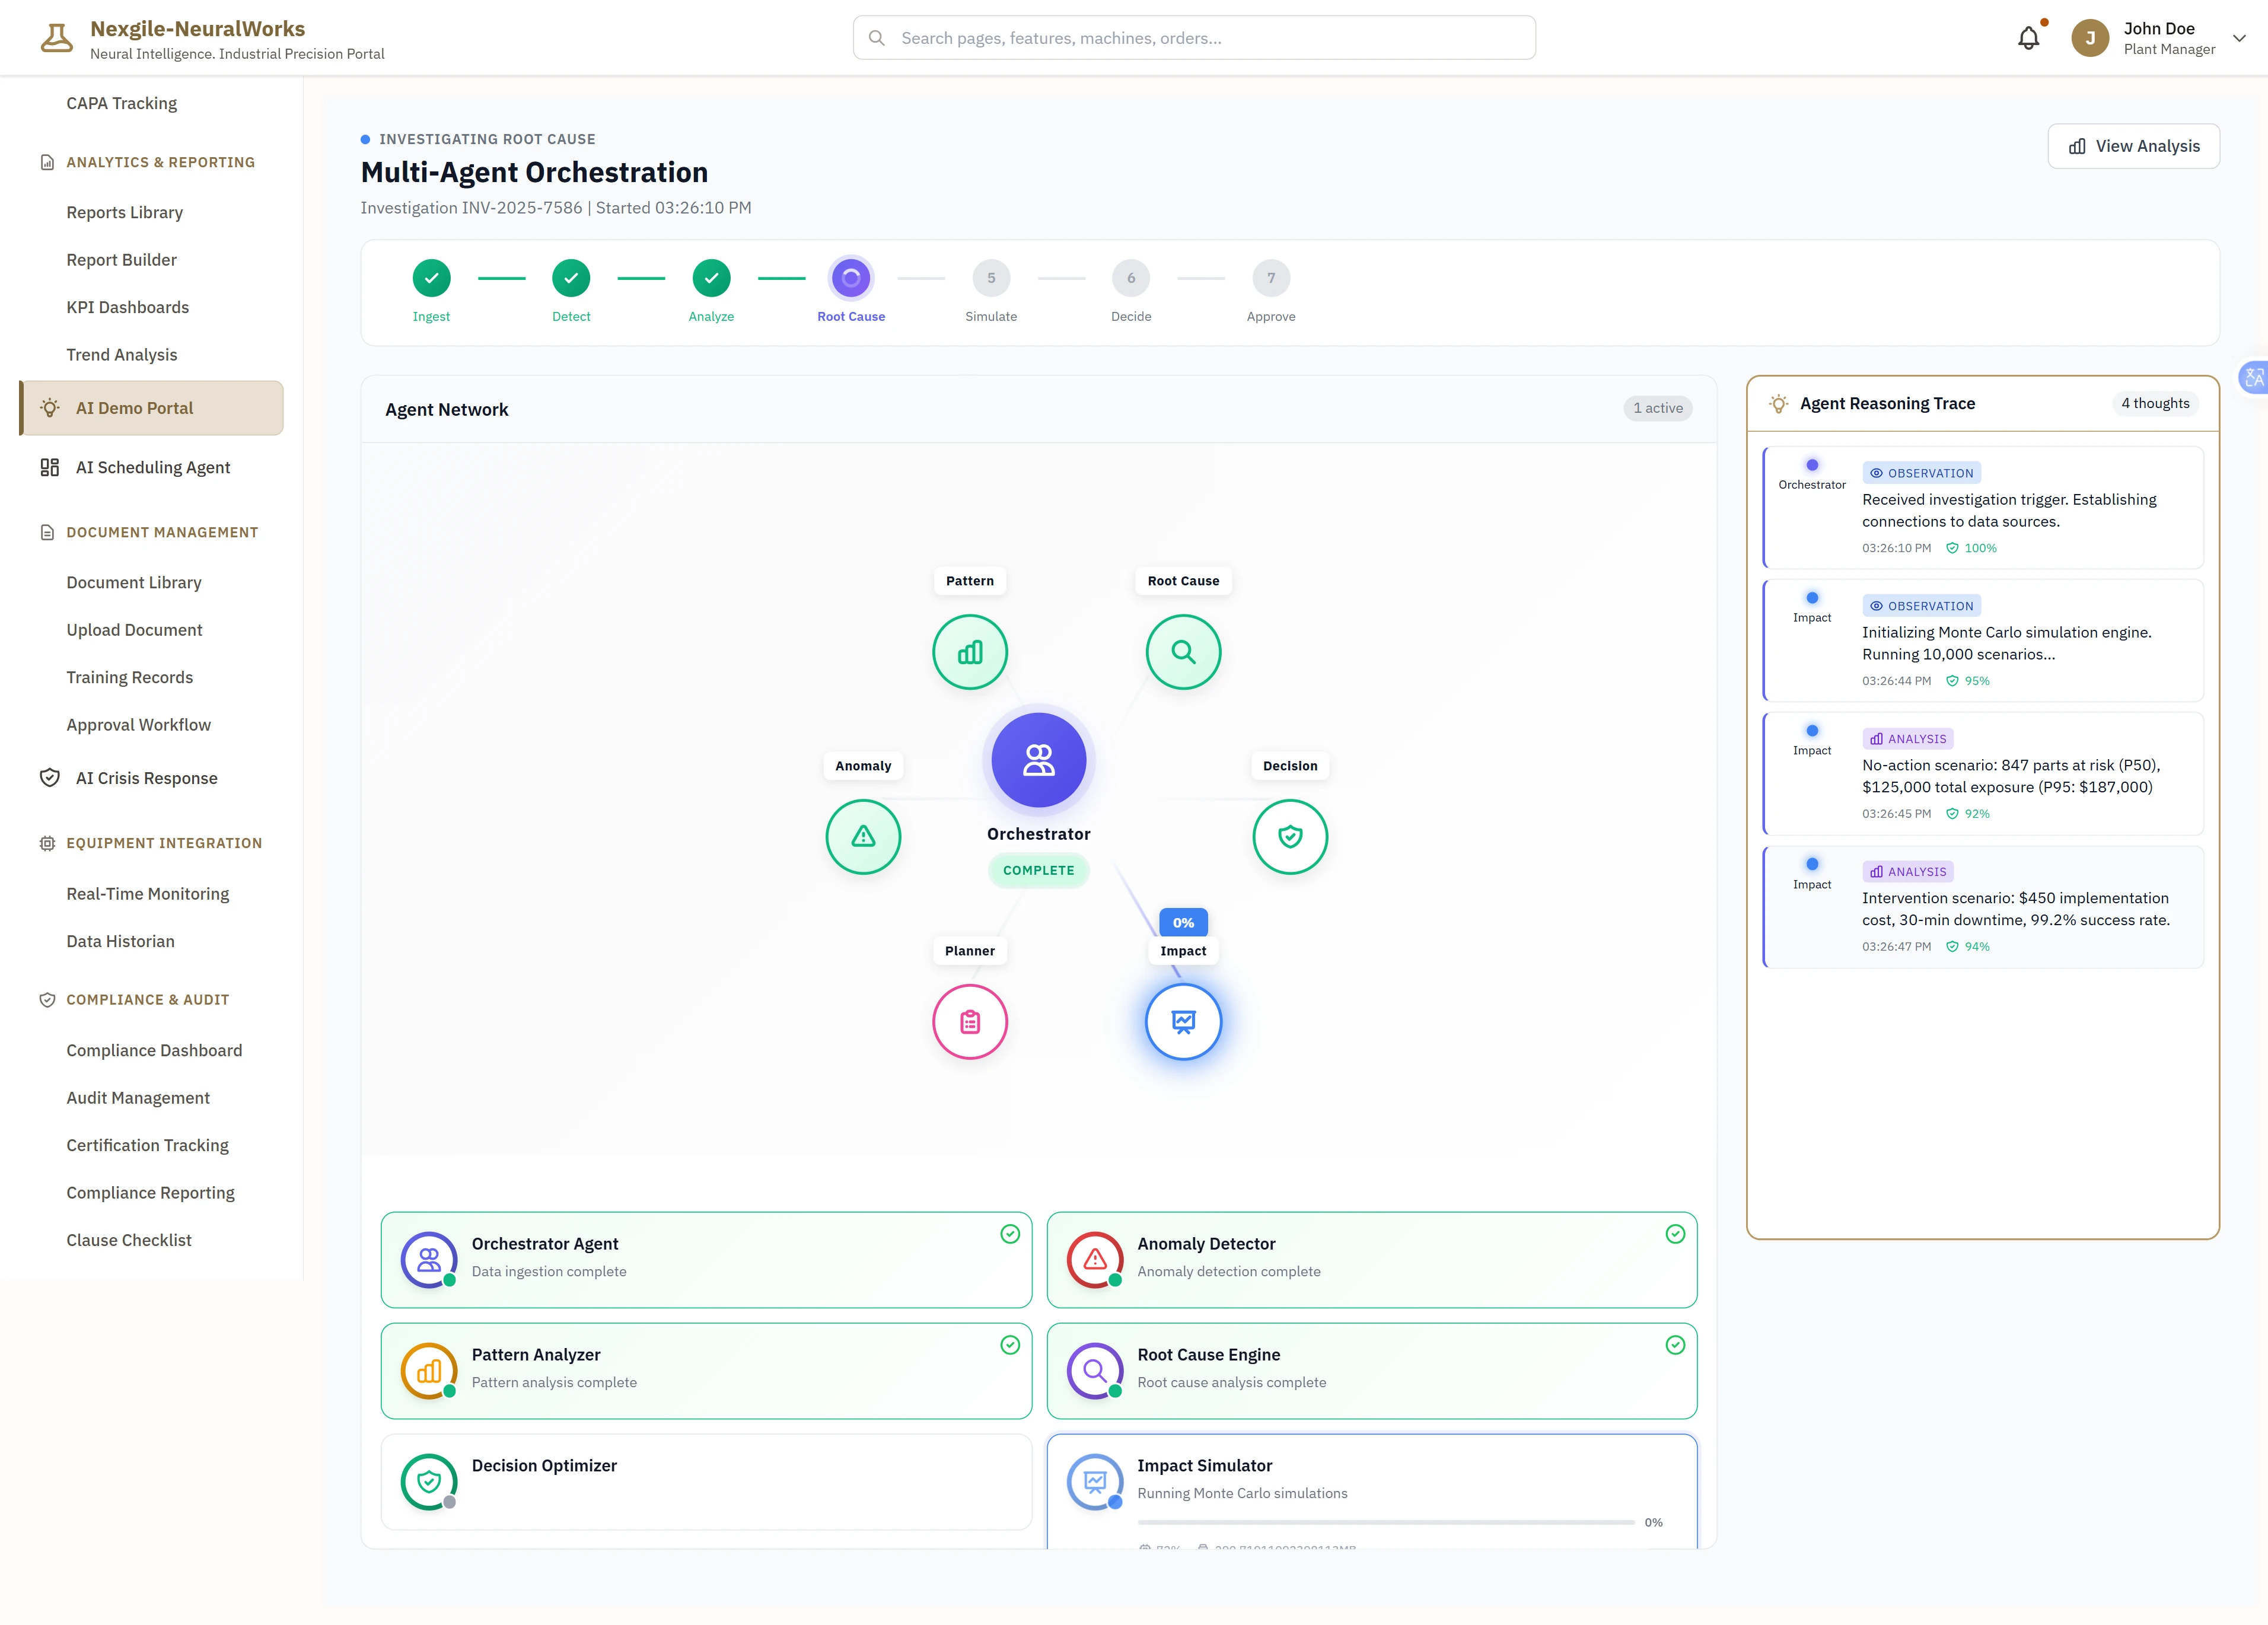This screenshot has height=1625, width=2268.
Task: Open the Orchestrator node in the agent network
Action: click(1039, 759)
